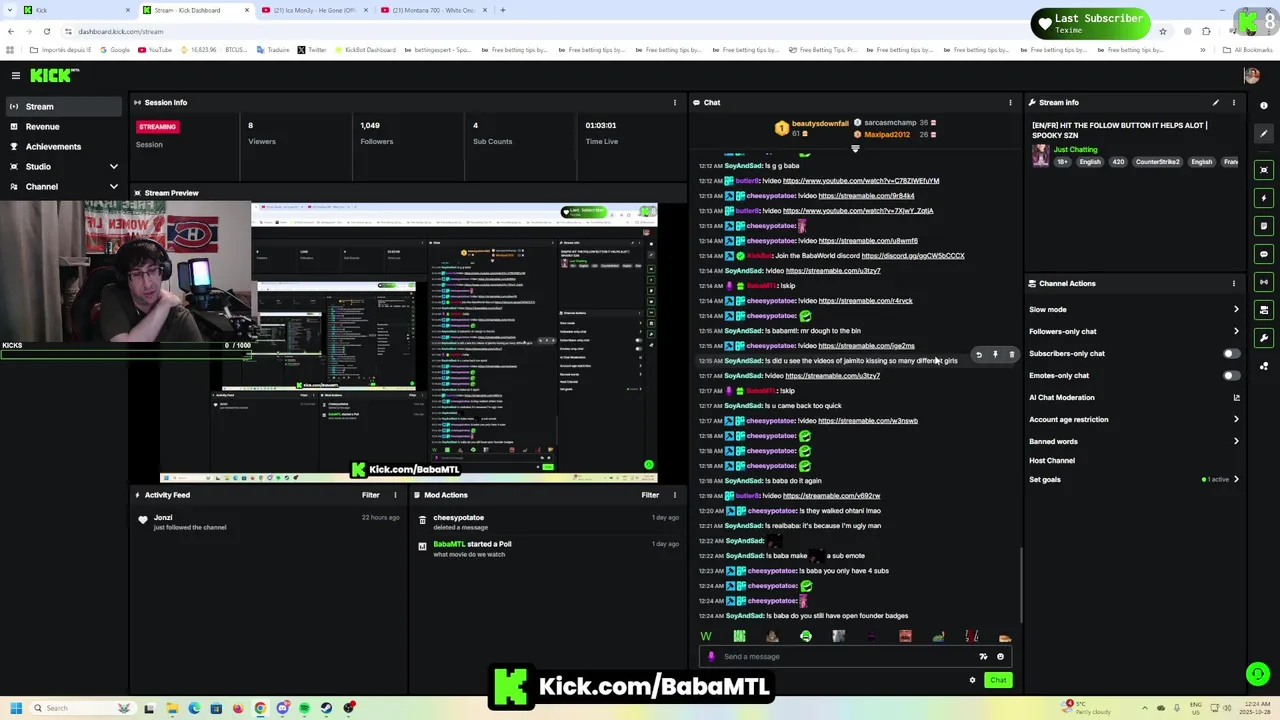
Task: Click the Windows Start button
Action: [x=15, y=708]
